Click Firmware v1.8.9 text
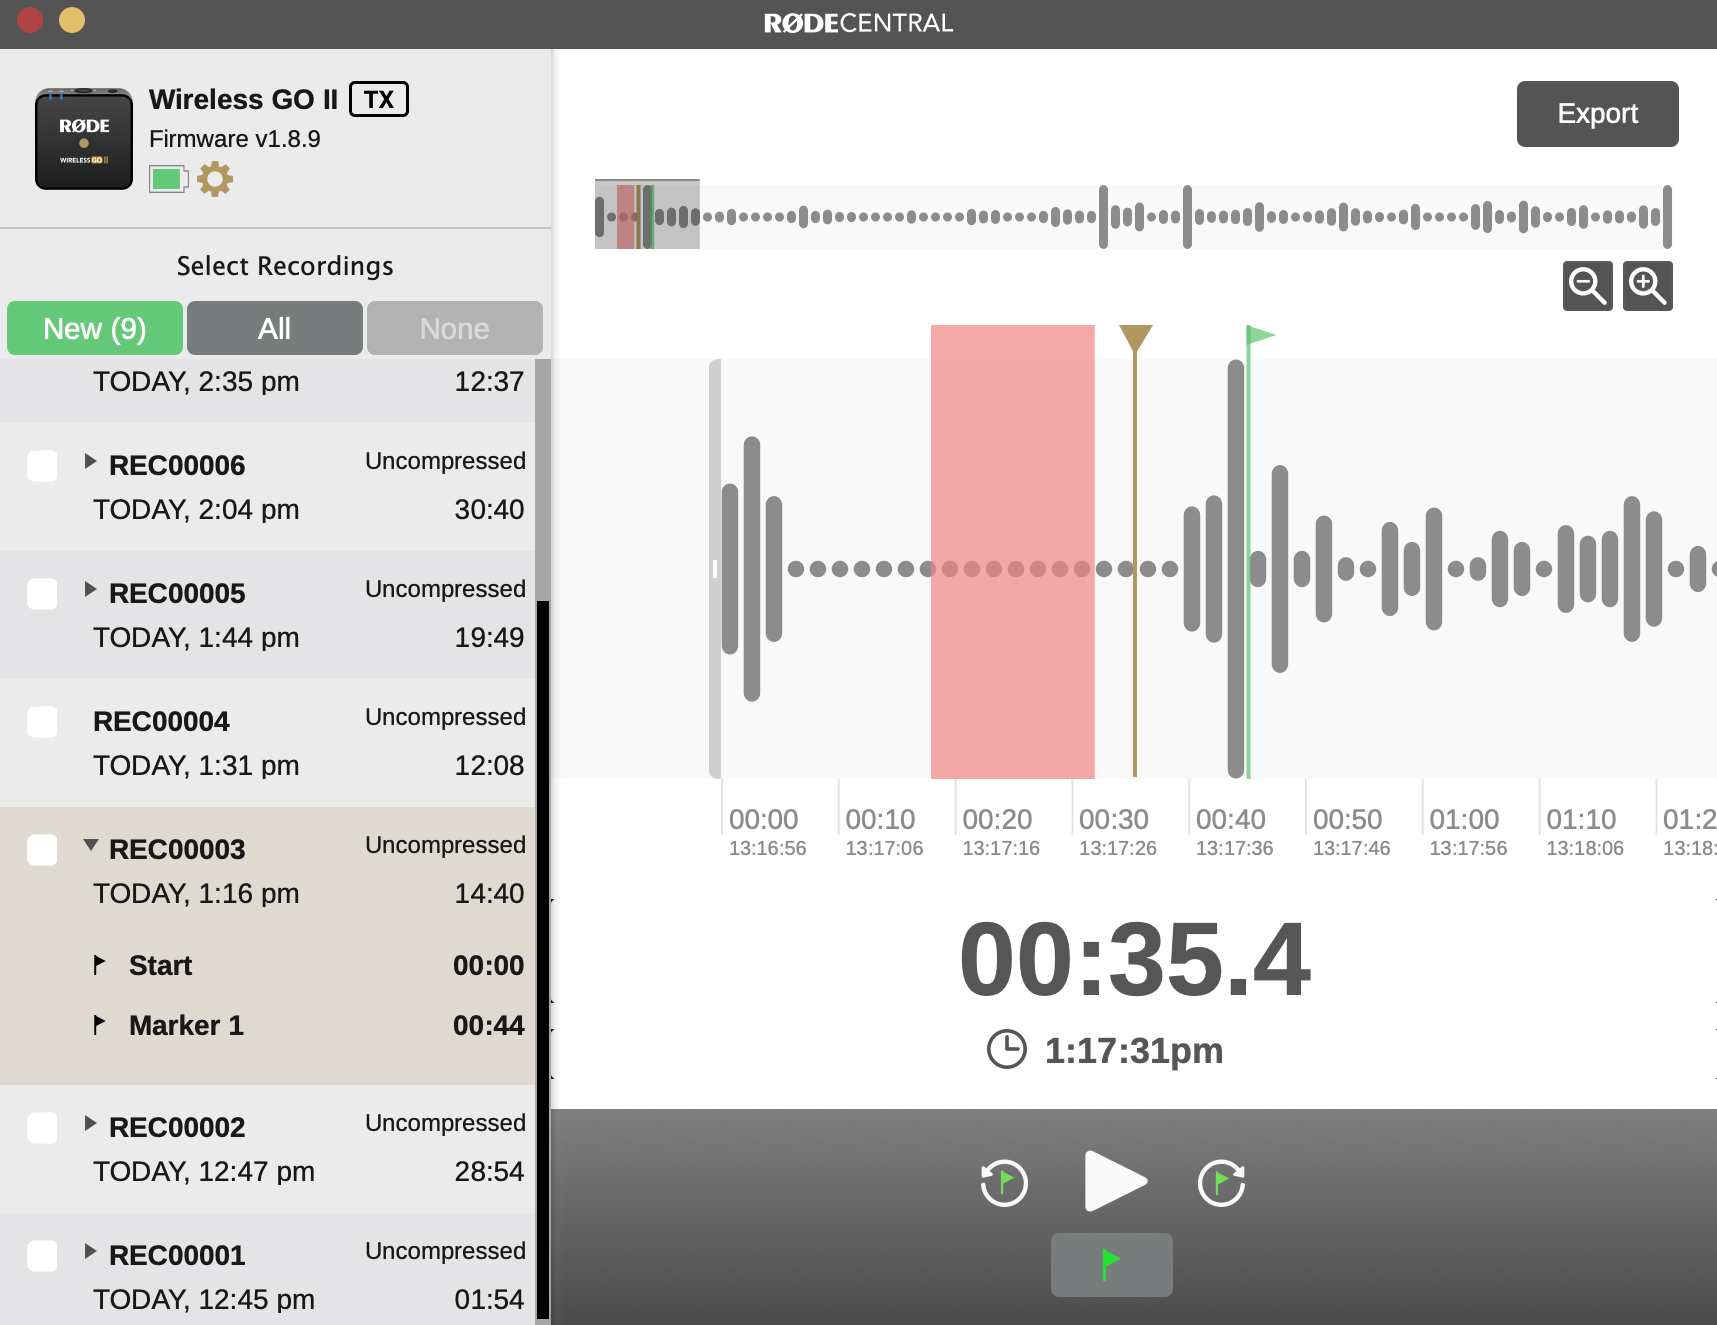 (x=235, y=139)
